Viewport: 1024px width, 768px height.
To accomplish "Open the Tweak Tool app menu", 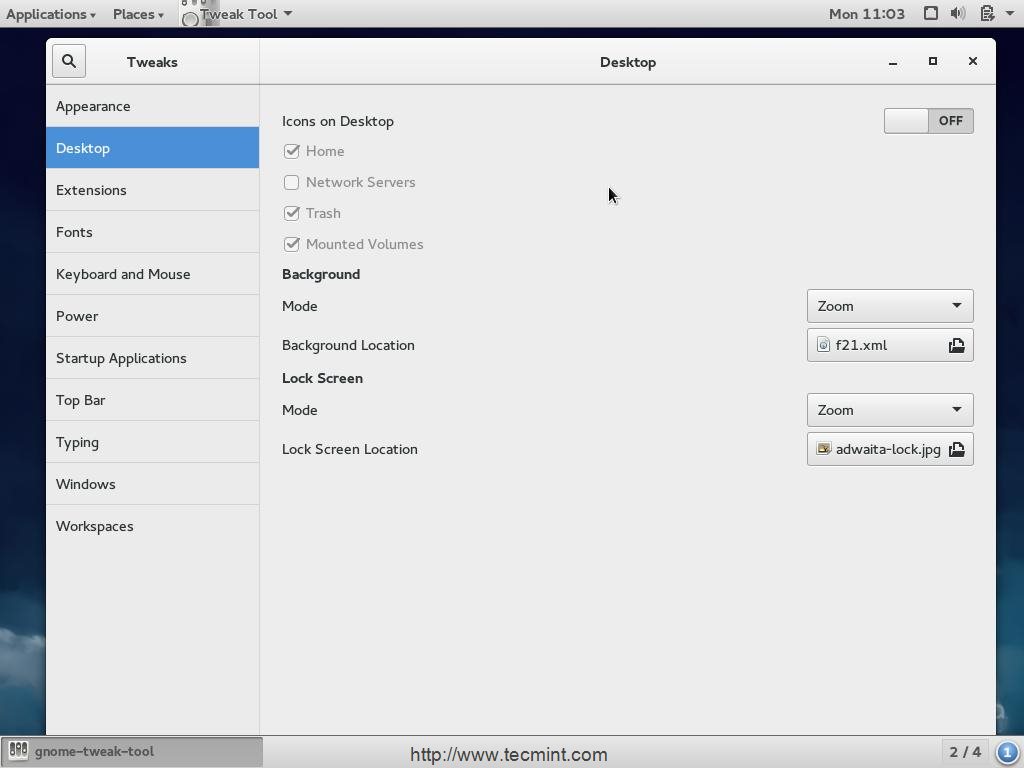I will coord(246,14).
